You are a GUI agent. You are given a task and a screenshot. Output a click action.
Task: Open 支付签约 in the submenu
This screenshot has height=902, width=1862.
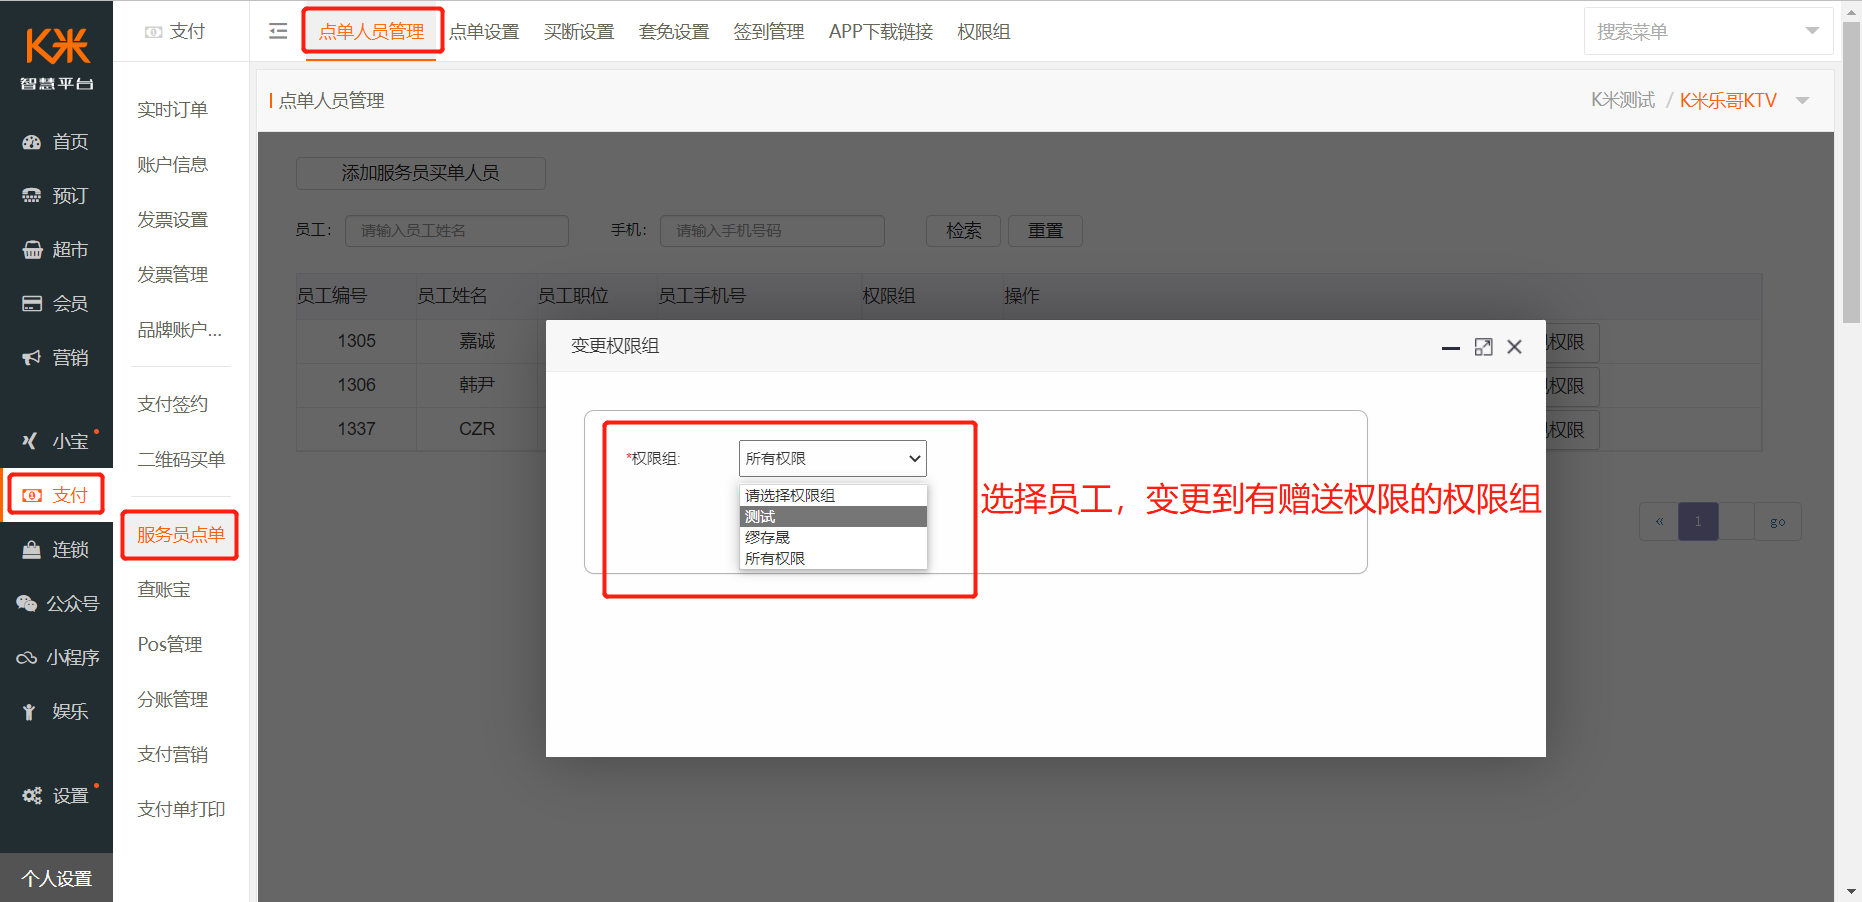[172, 404]
